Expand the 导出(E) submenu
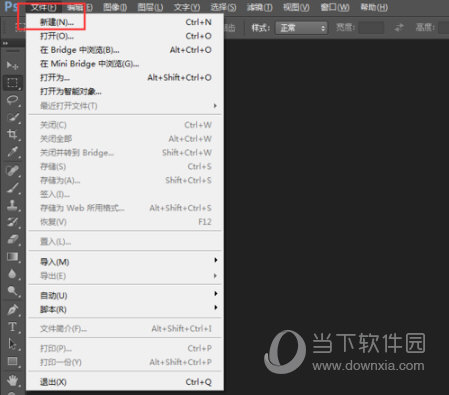449x395 pixels. (215, 276)
